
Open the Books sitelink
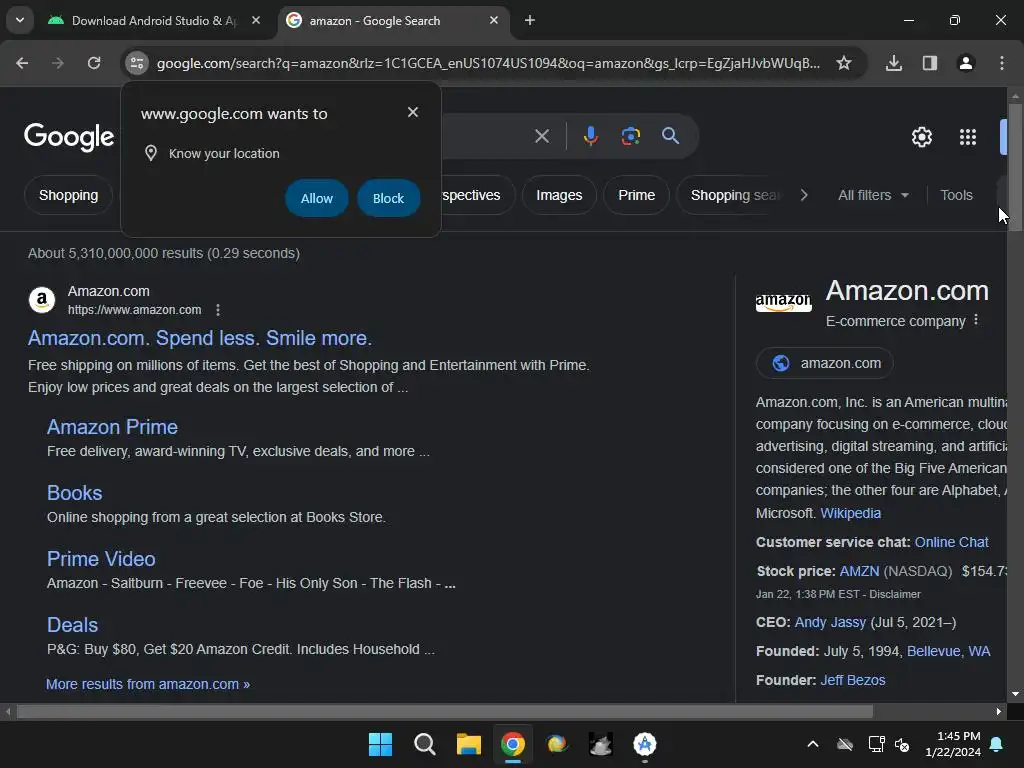click(74, 493)
